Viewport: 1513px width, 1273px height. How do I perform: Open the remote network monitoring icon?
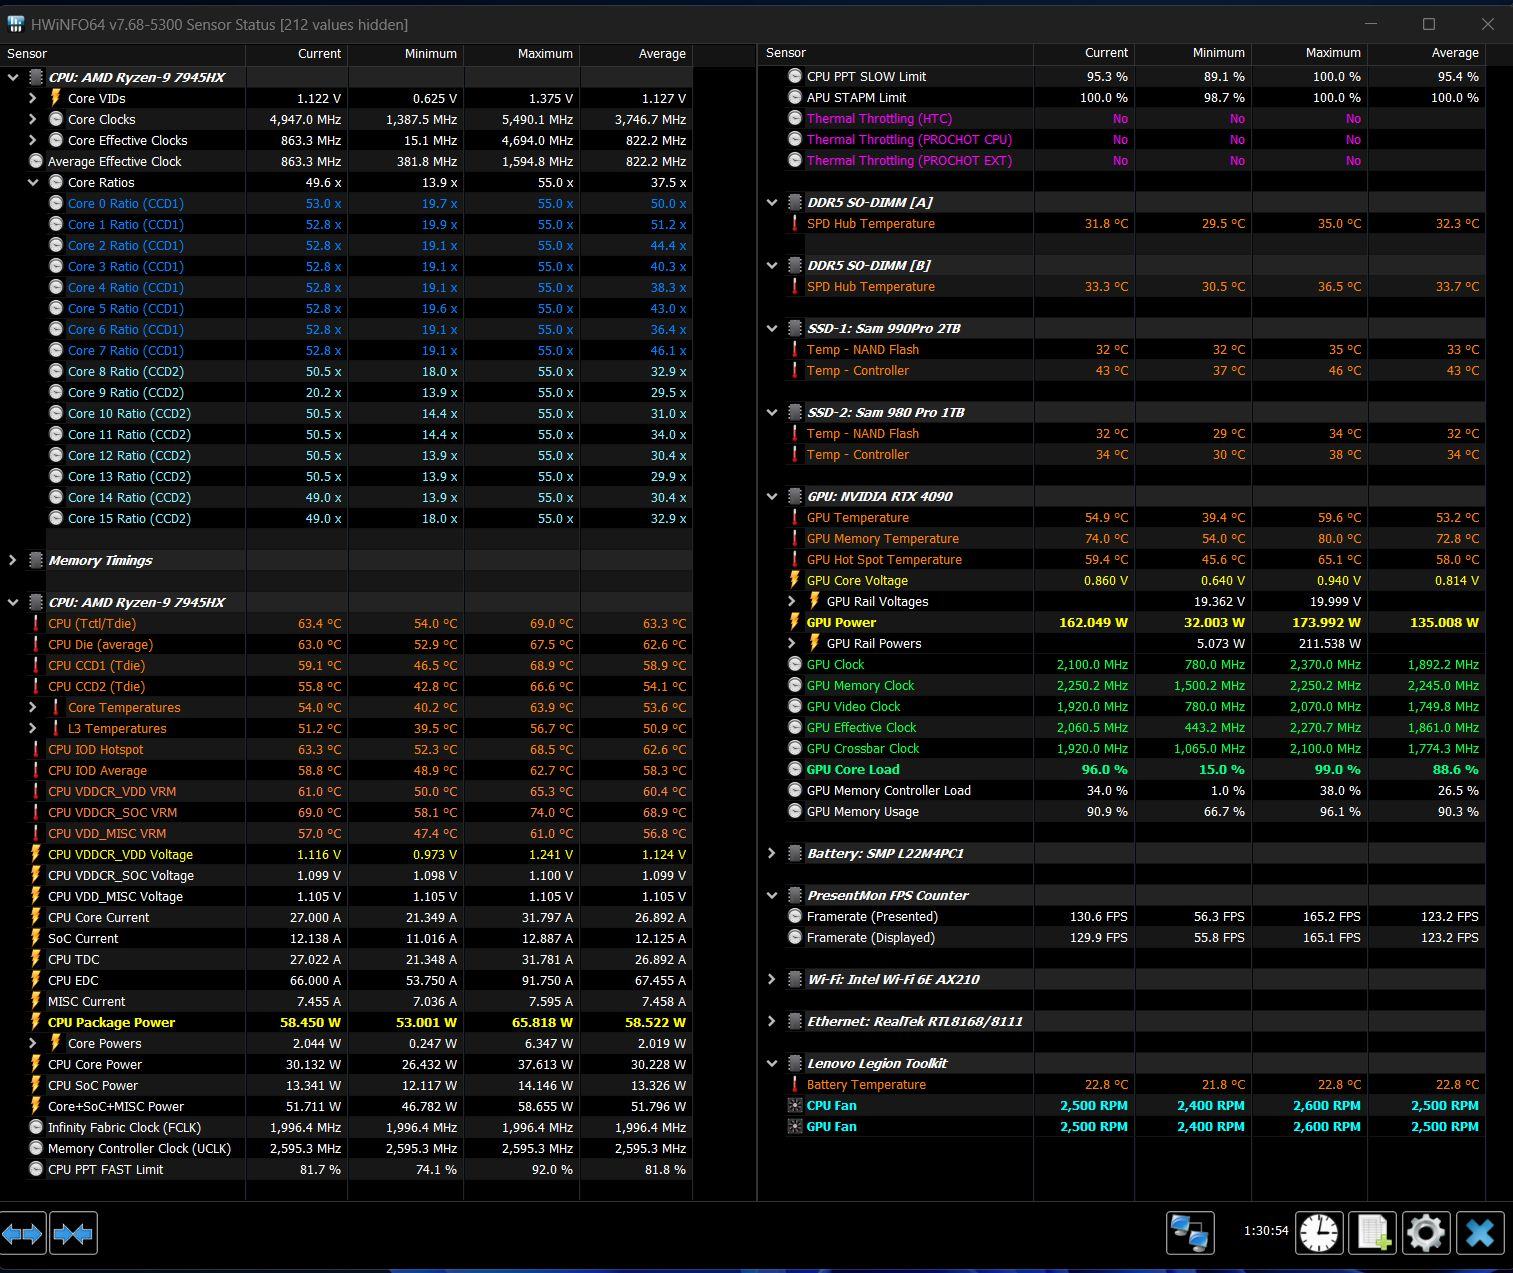[x=1190, y=1233]
